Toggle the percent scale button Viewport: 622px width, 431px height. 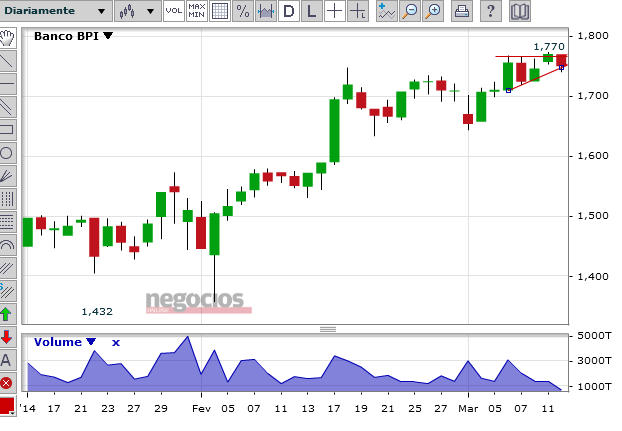243,11
